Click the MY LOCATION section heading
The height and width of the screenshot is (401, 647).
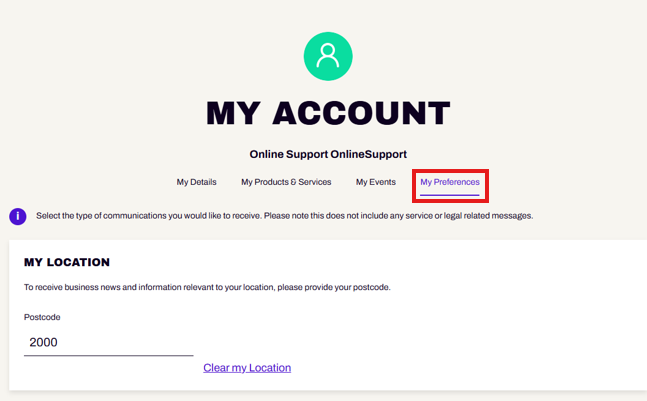(67, 262)
